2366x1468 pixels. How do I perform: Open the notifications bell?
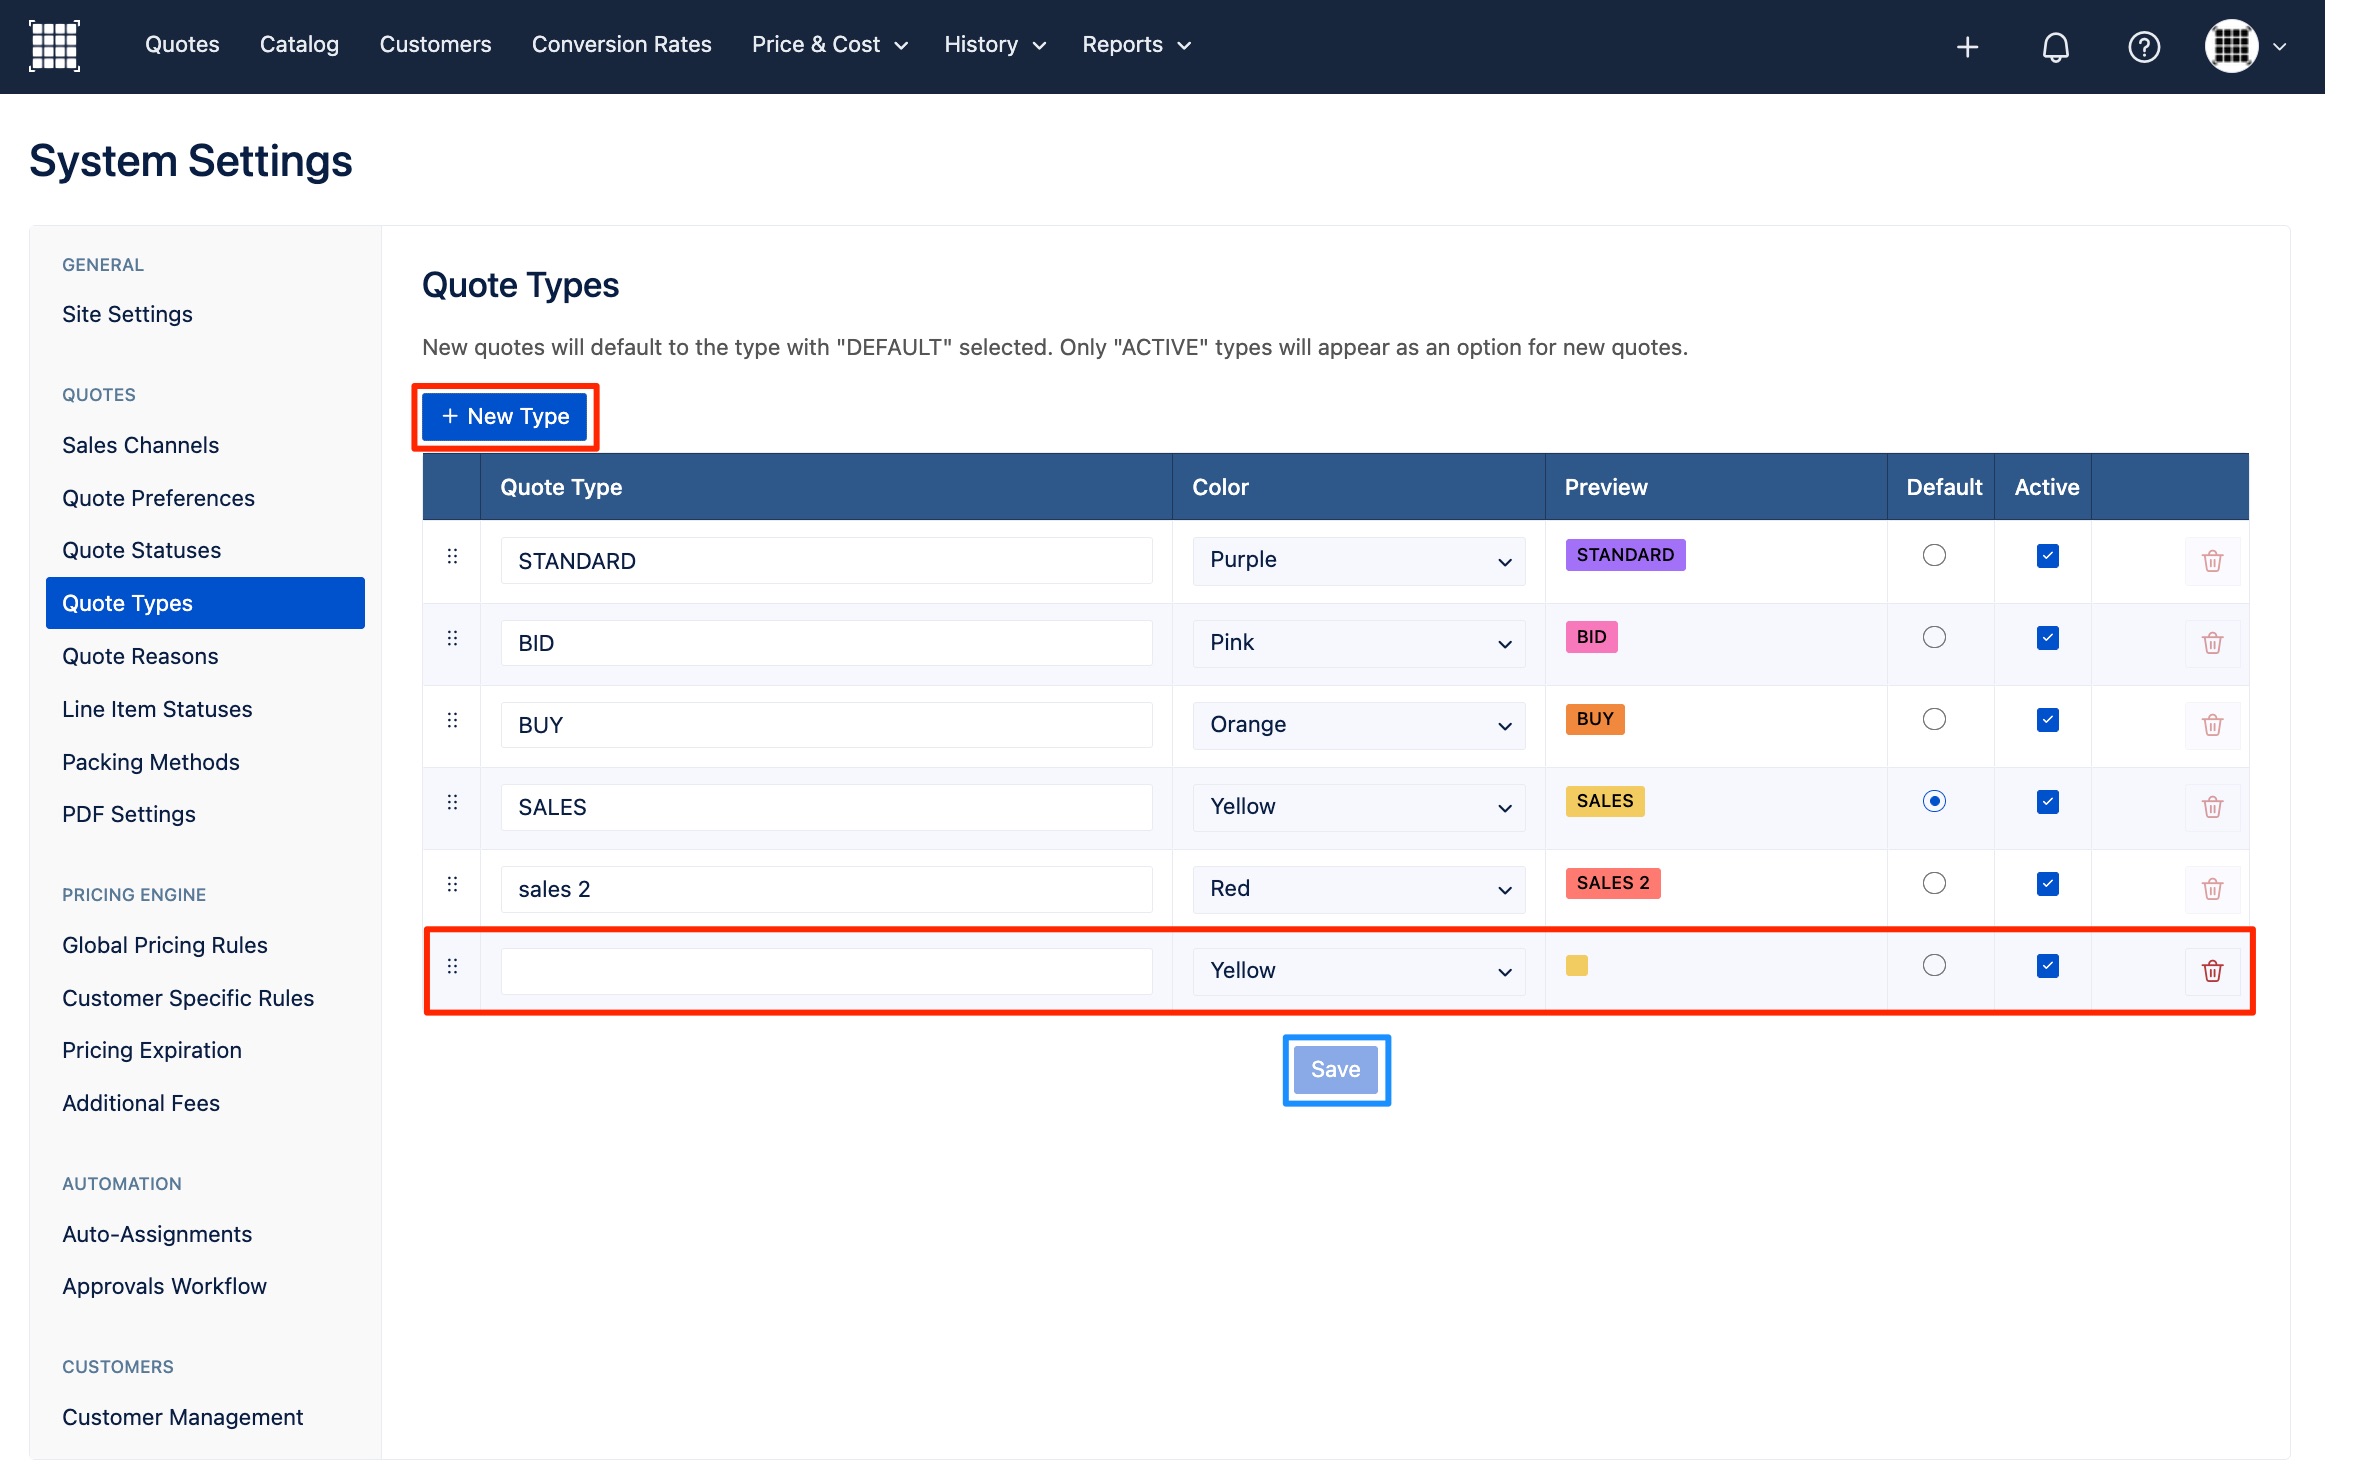(2055, 46)
